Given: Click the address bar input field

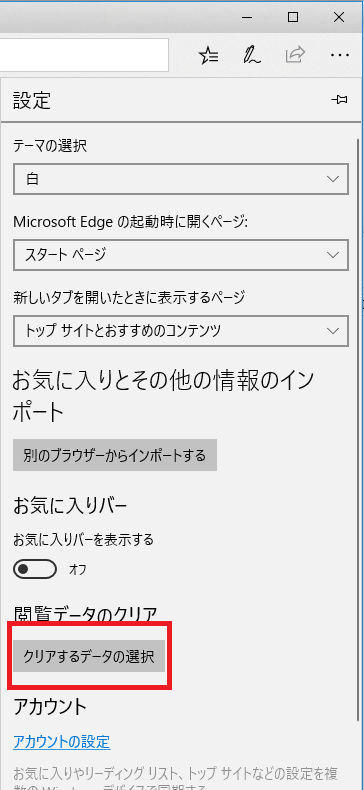Looking at the screenshot, I should (x=84, y=55).
